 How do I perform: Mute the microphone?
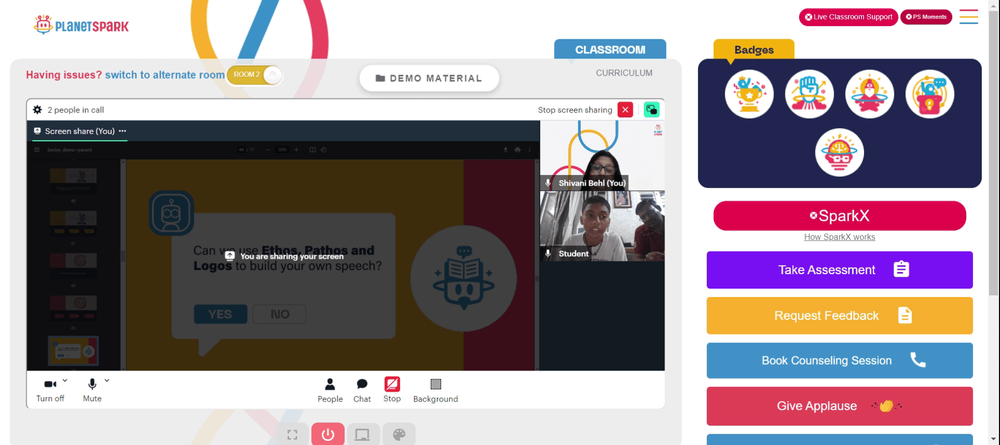coord(92,390)
